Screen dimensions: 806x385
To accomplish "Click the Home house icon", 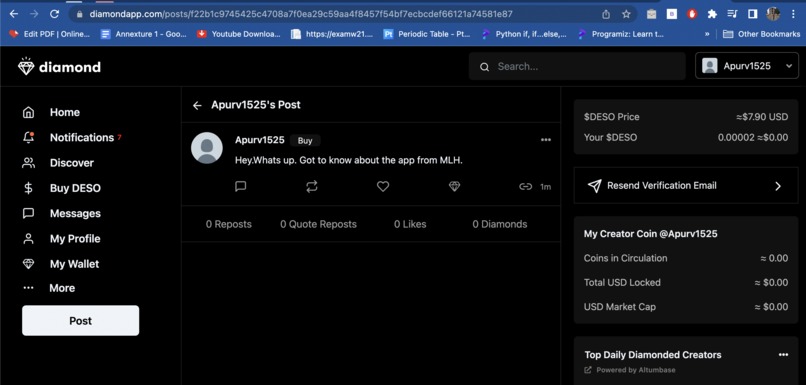I will click(29, 112).
